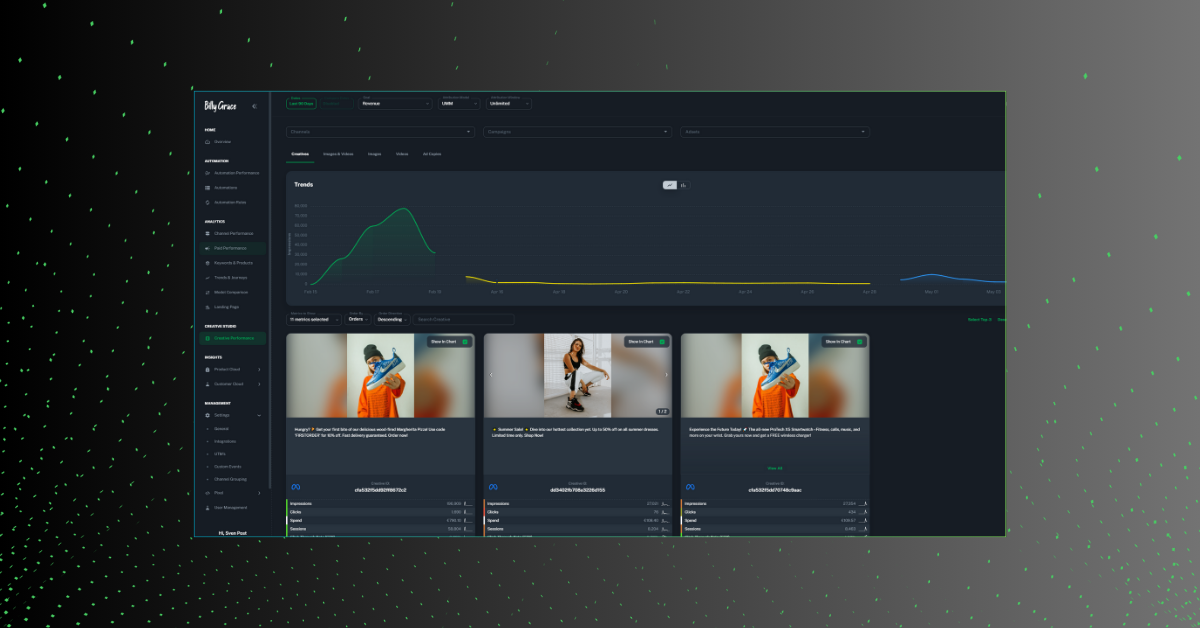The height and width of the screenshot is (628, 1200).
Task: Click the Channel Performance sidebar icon
Action: point(207,233)
